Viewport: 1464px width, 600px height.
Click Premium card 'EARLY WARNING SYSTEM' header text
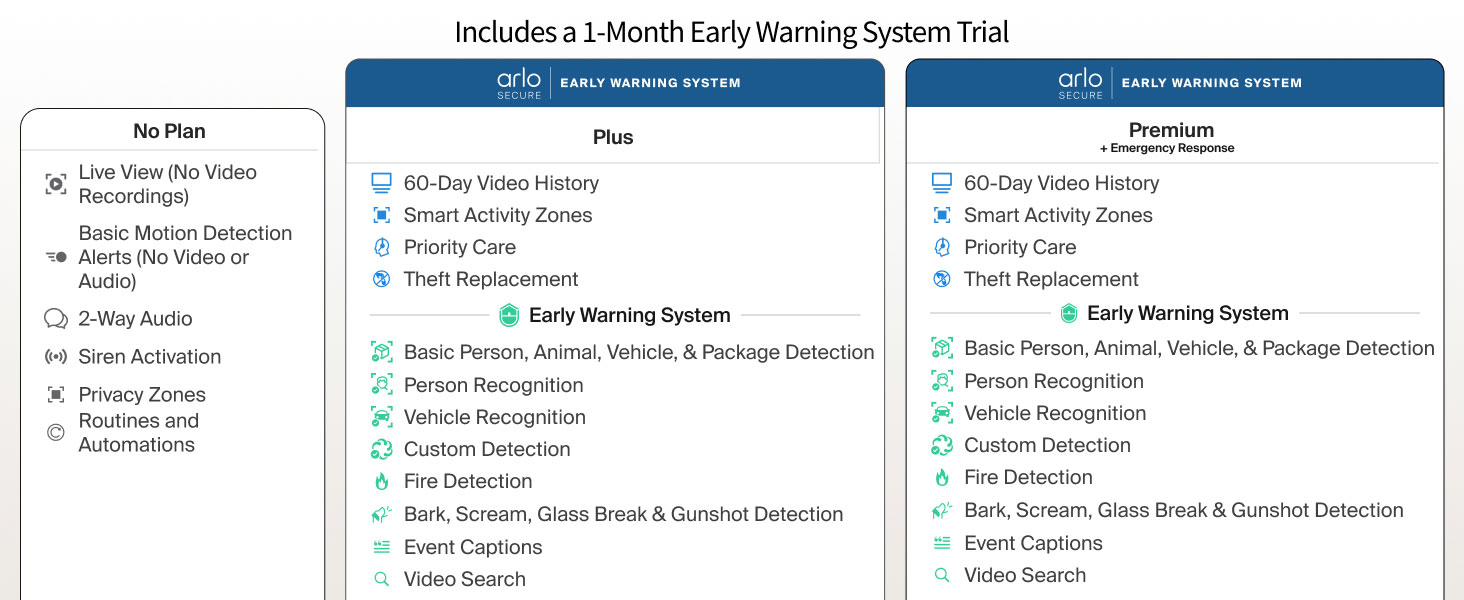(1212, 83)
